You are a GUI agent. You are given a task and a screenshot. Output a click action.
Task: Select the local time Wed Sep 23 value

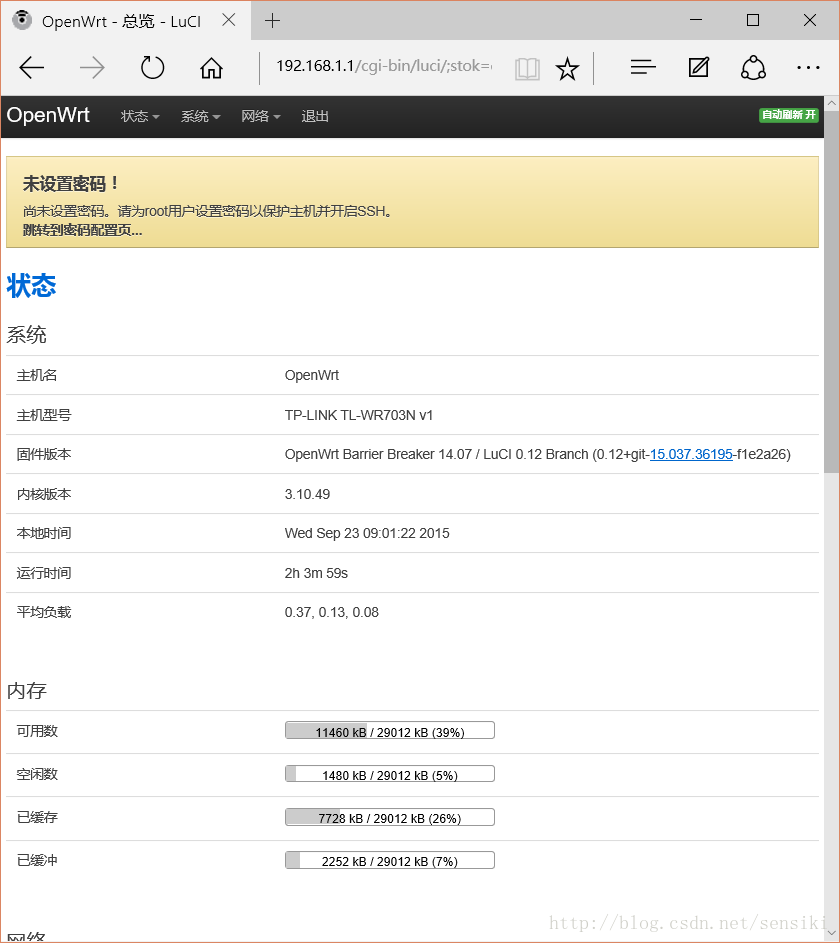click(x=367, y=533)
